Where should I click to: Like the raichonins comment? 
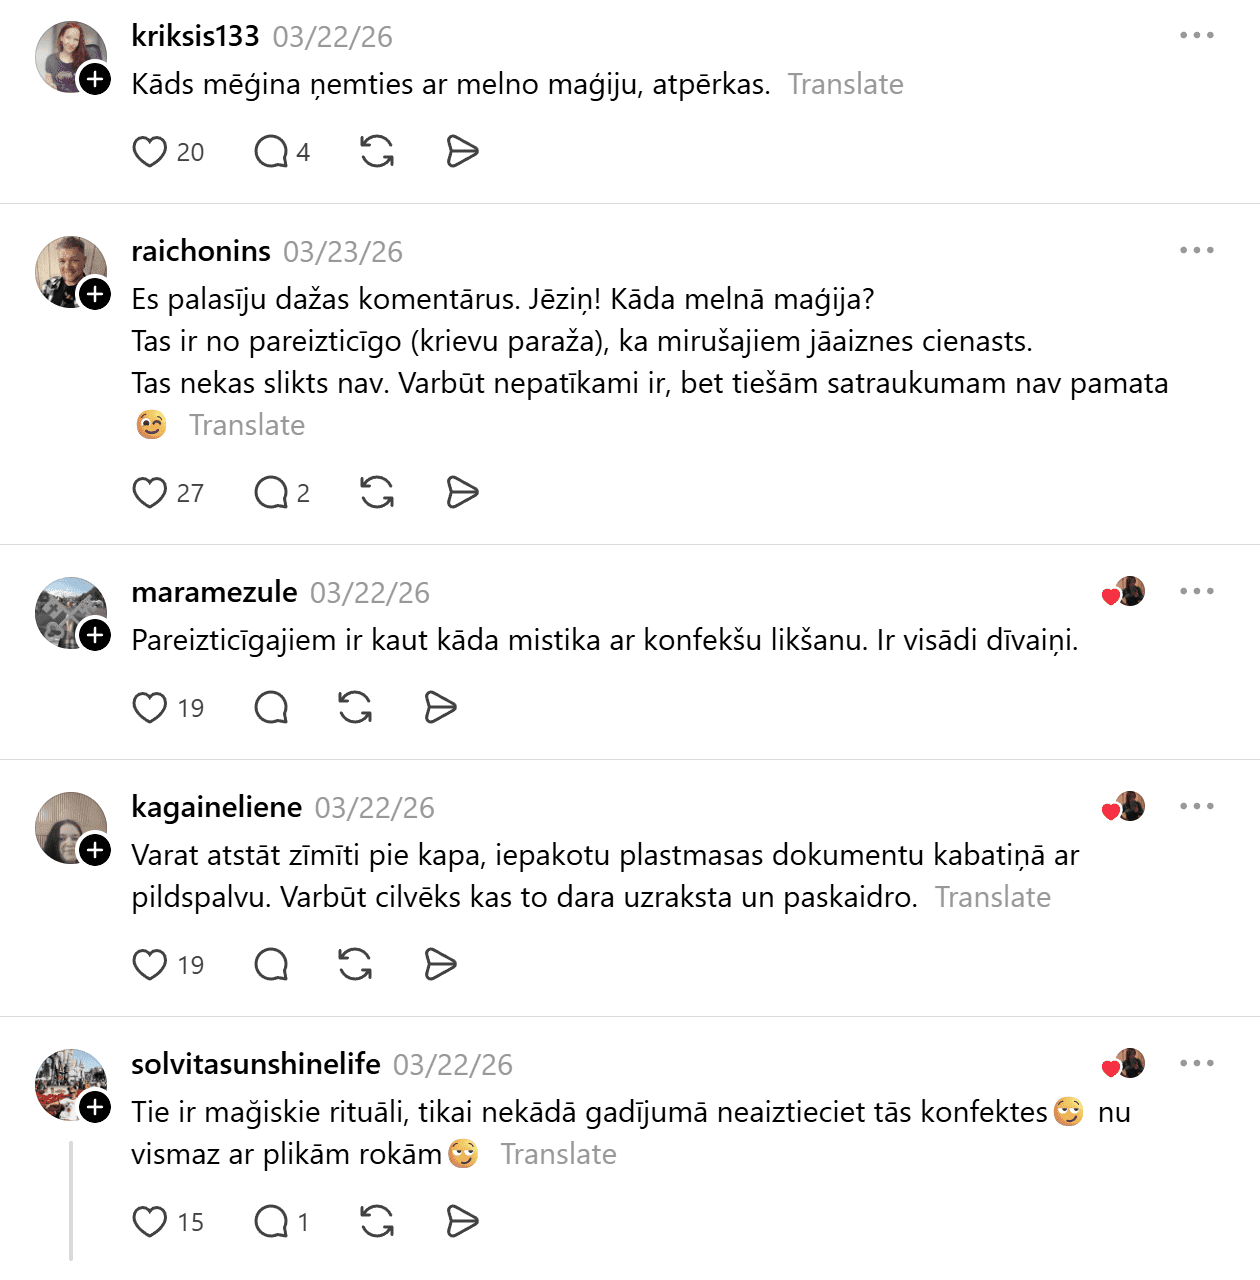point(150,493)
